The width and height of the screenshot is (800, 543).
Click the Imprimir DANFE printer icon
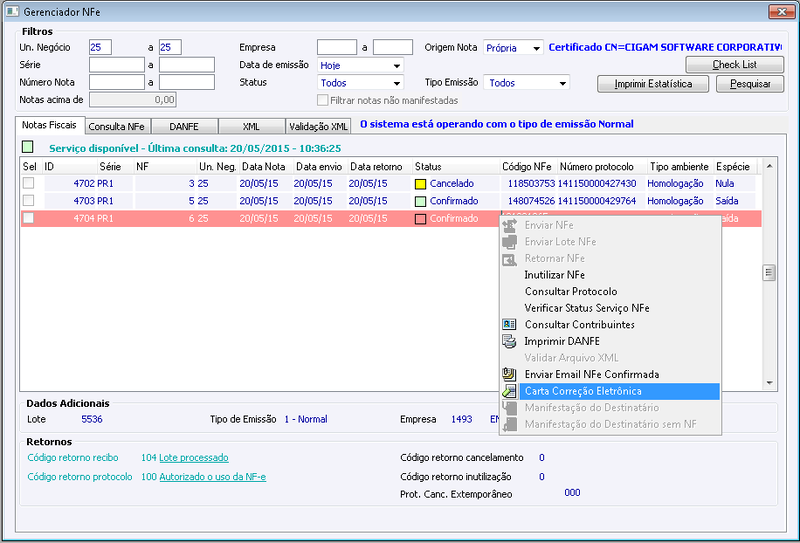[509, 341]
